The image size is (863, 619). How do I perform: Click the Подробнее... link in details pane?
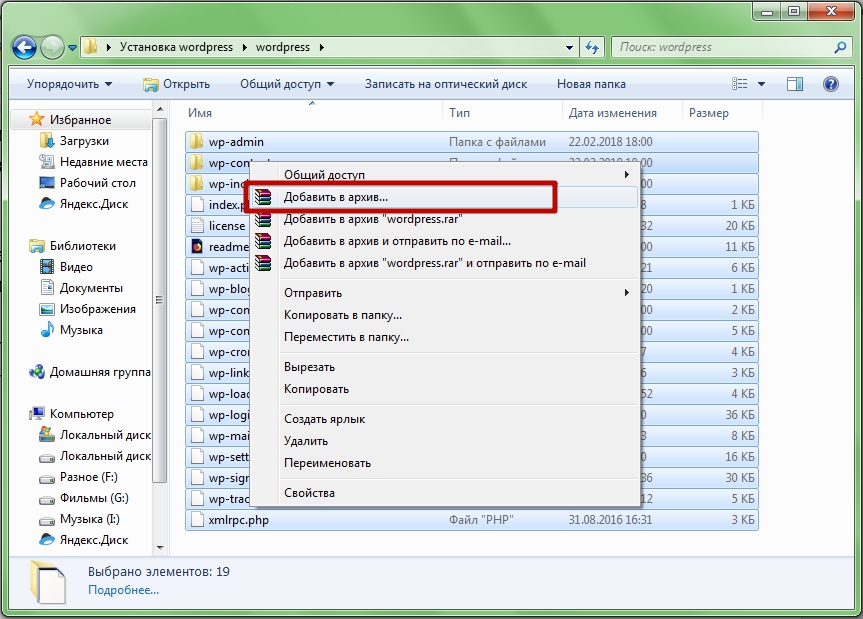click(x=123, y=590)
